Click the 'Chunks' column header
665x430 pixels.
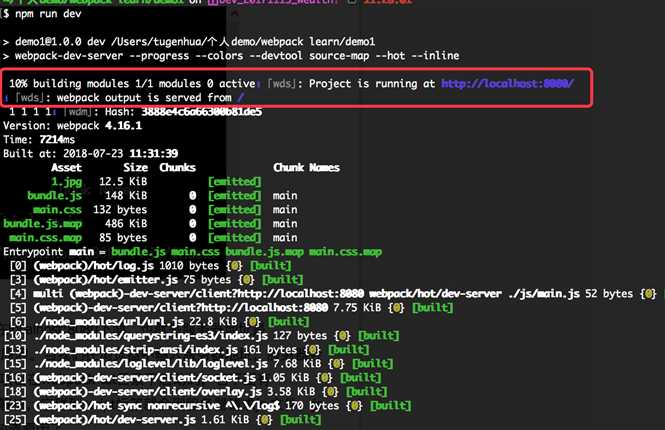[177, 168]
